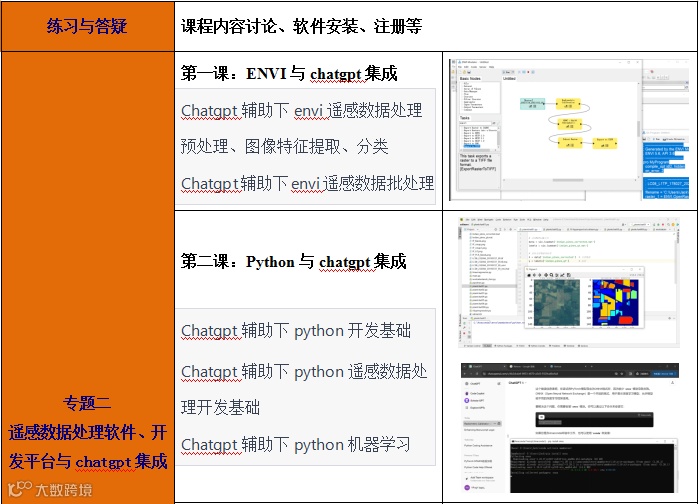Image resolution: width=699 pixels, height=504 pixels.
Task: Click Add Team workspace in ChatGPT sidebar
Action: pyautogui.click(x=480, y=478)
